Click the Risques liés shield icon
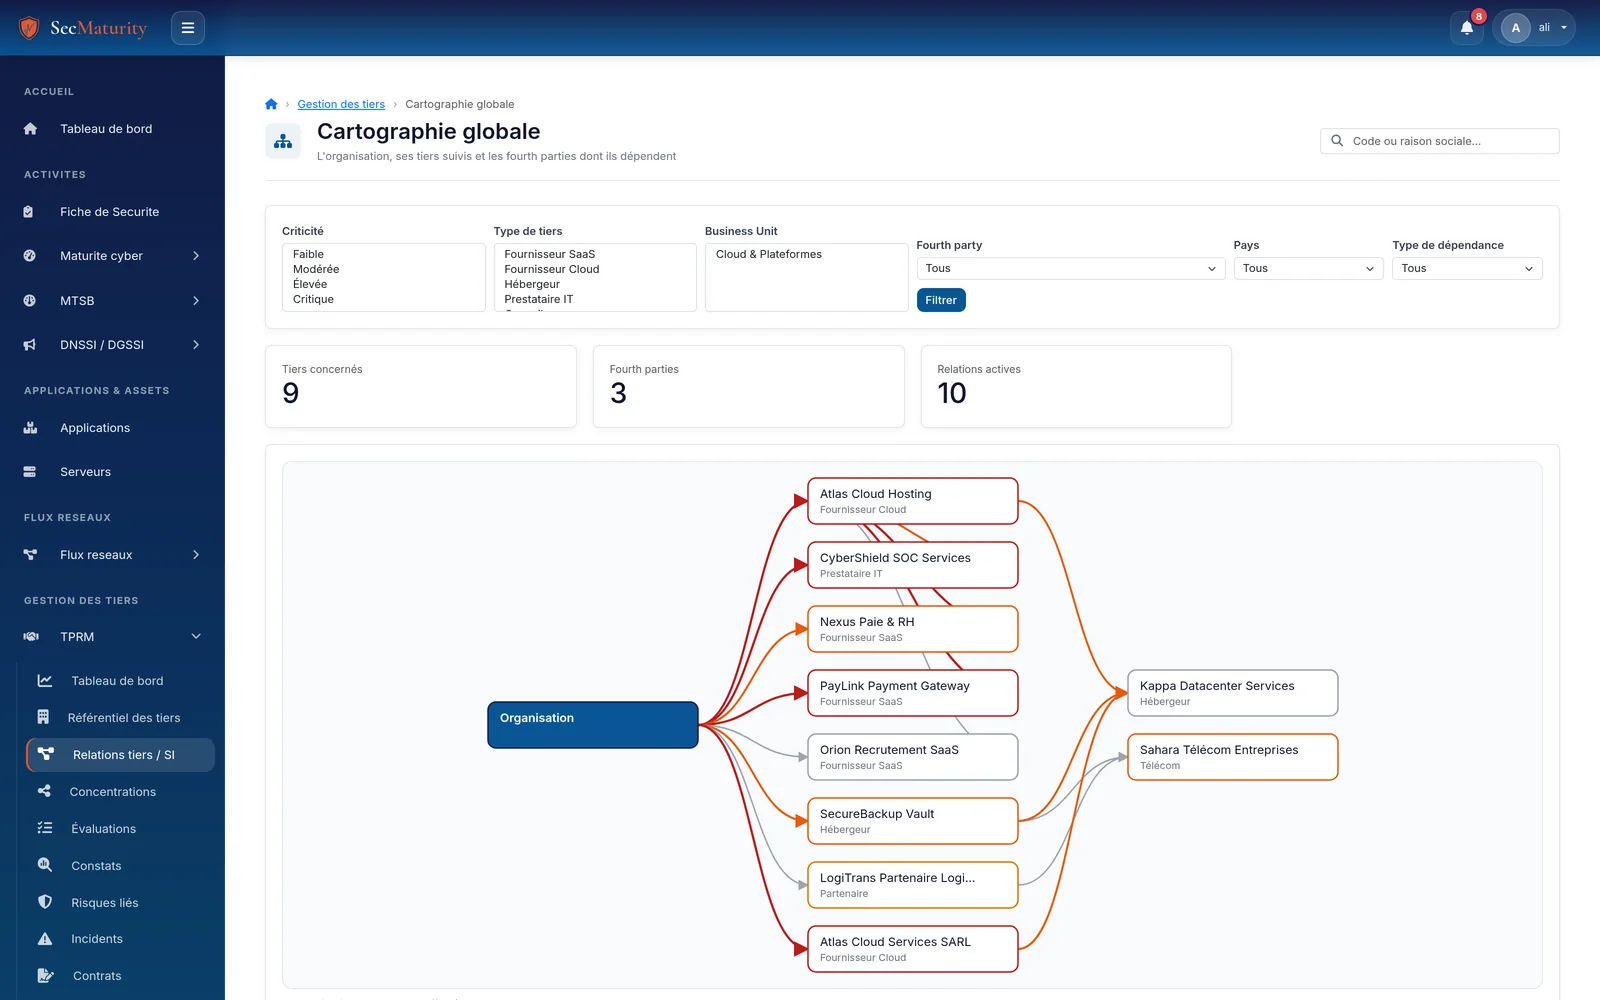The height and width of the screenshot is (1000, 1600). tap(45, 902)
